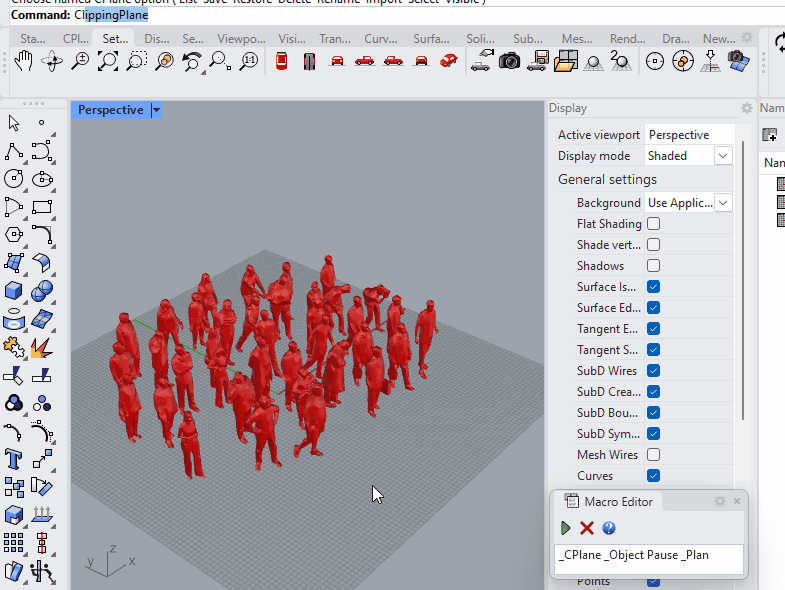The height and width of the screenshot is (590, 785).
Task: Toggle SubD Symmetry checkbox
Action: click(x=653, y=434)
